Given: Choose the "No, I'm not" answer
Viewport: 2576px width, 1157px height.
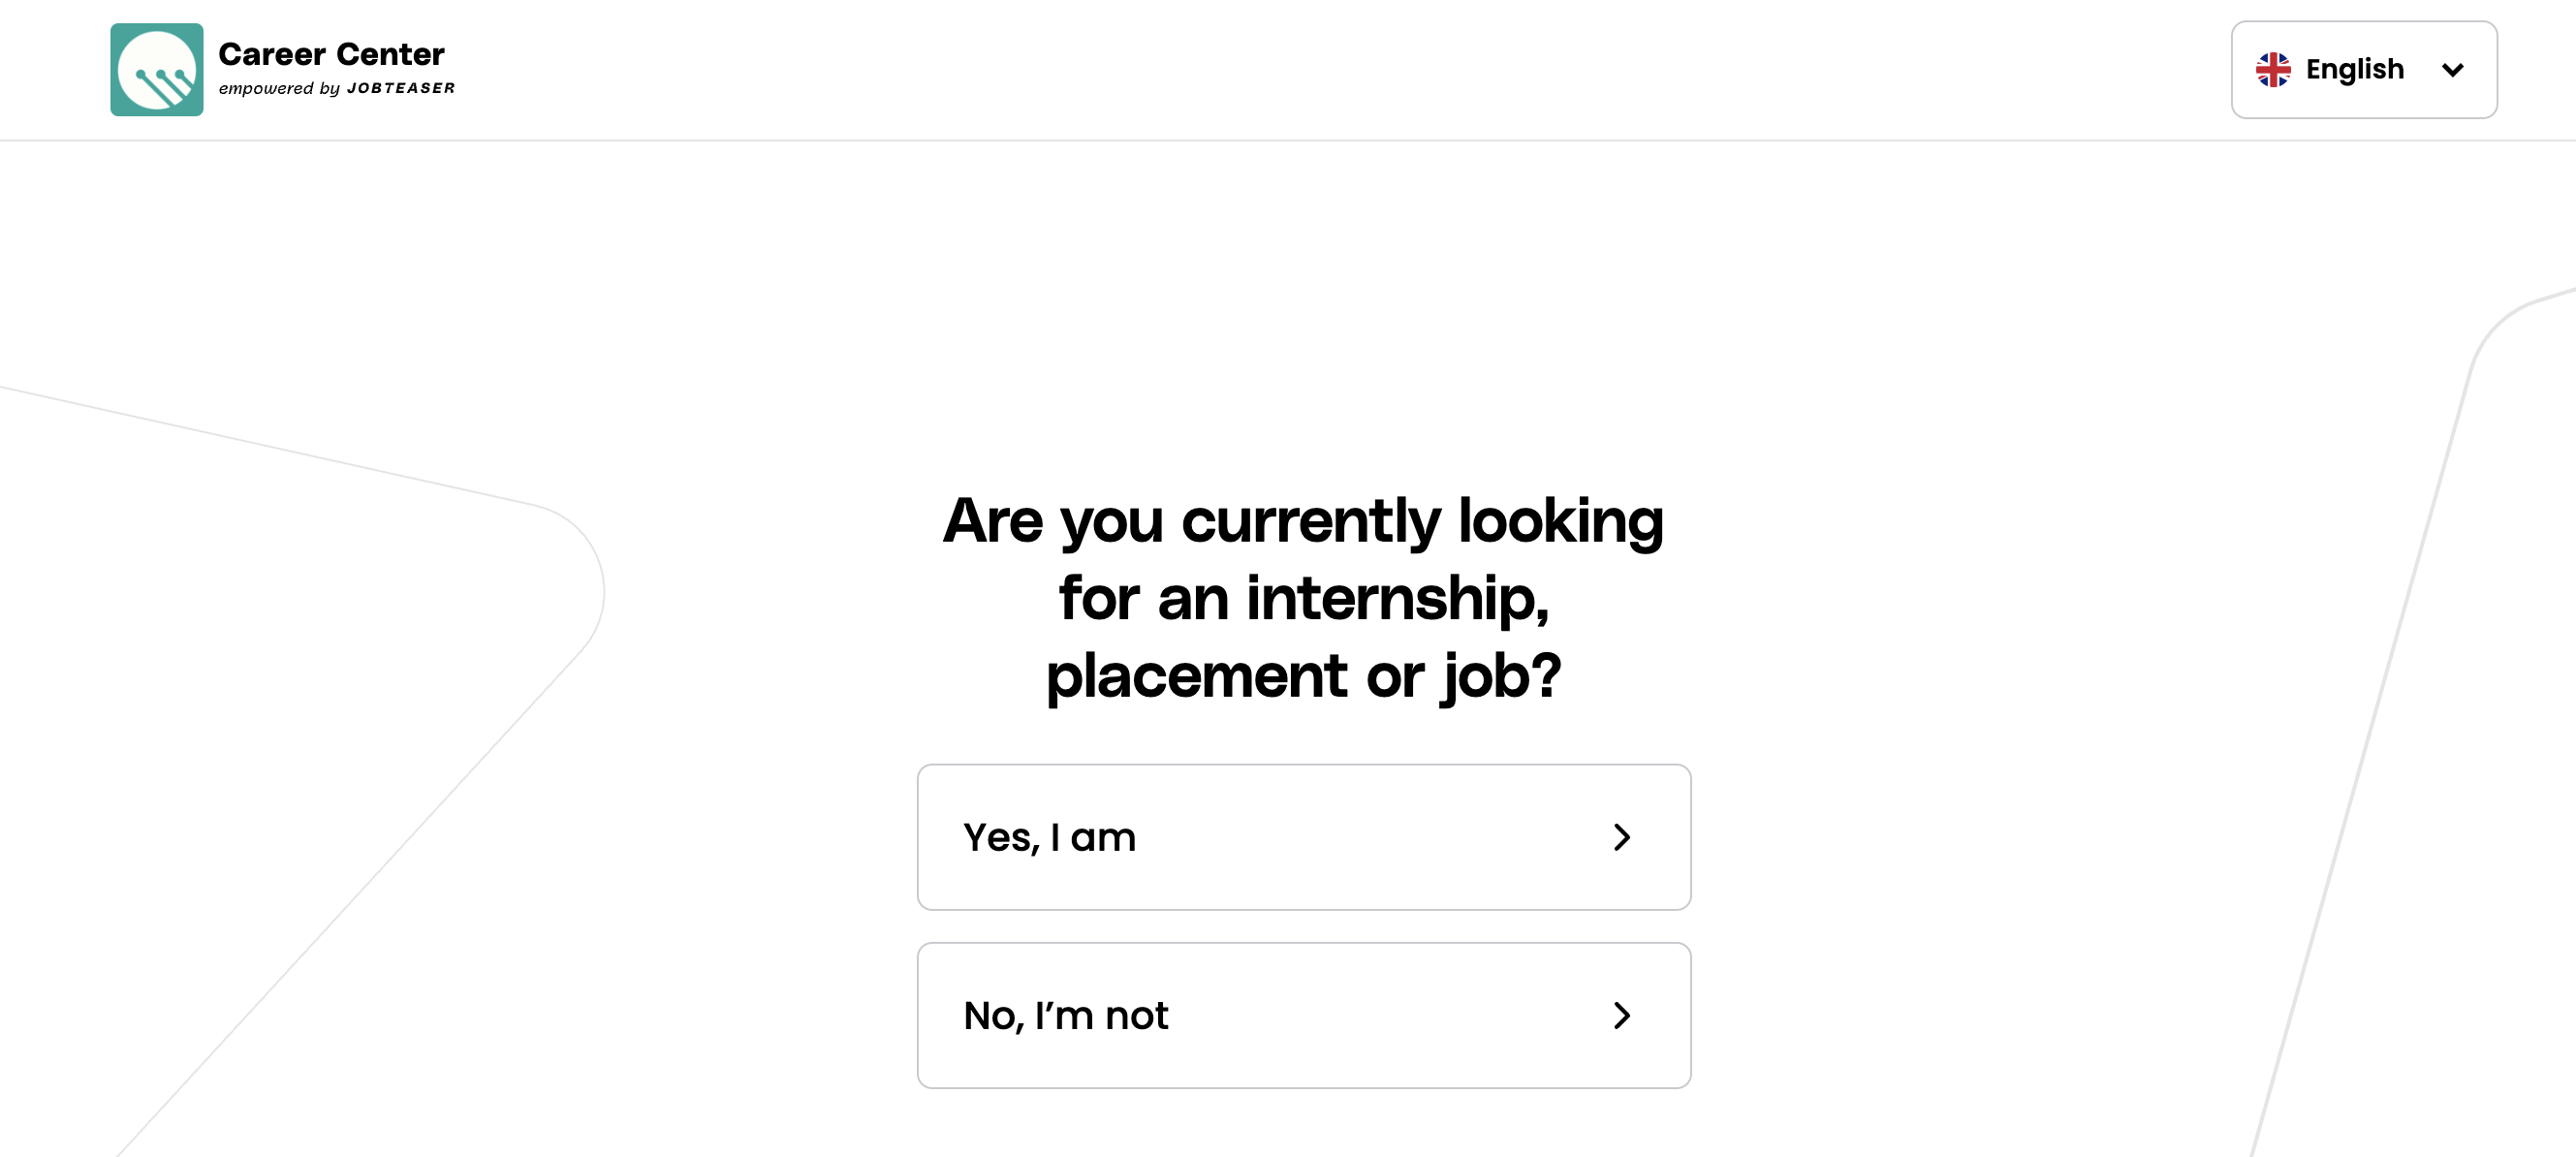Looking at the screenshot, I should [1303, 1015].
